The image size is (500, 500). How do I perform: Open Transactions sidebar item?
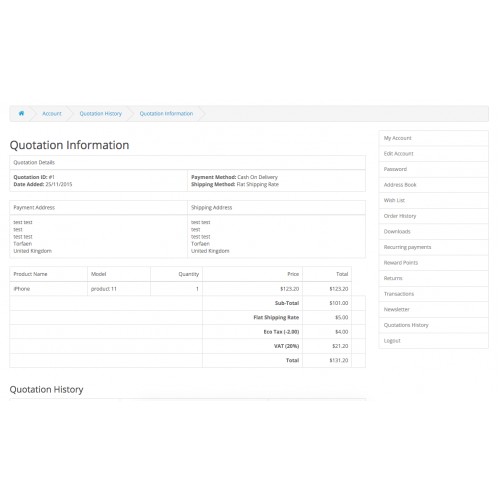click(x=434, y=294)
